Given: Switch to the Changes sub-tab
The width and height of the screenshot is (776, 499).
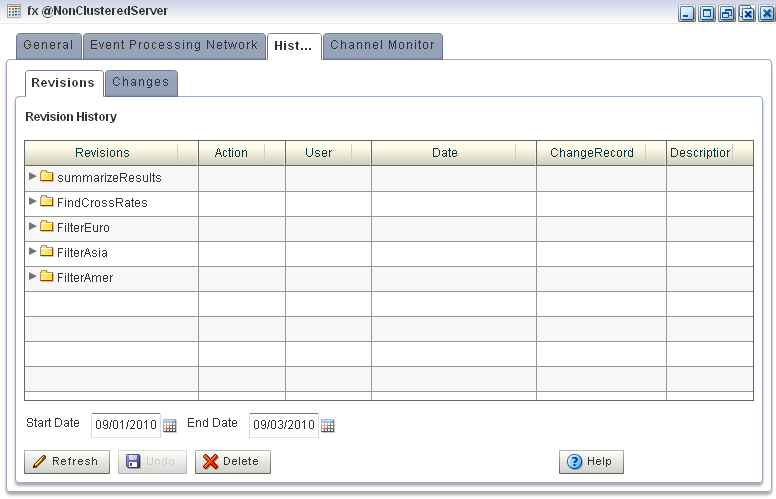Looking at the screenshot, I should (x=141, y=83).
